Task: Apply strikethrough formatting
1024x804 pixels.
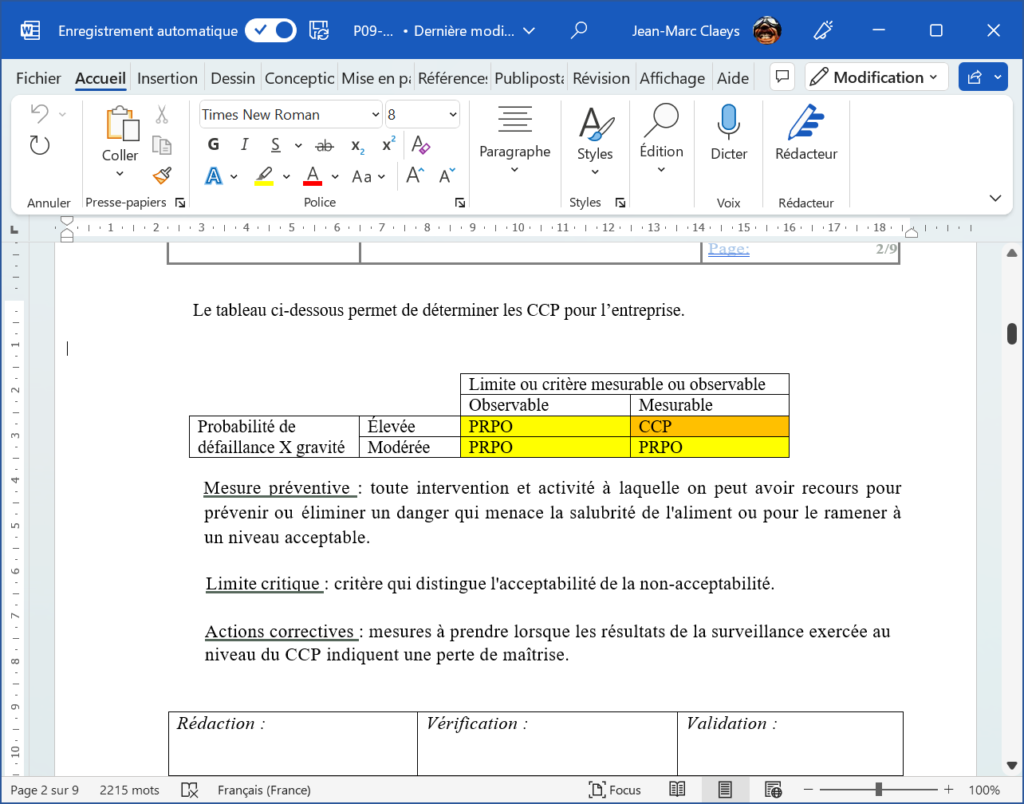Action: tap(324, 146)
